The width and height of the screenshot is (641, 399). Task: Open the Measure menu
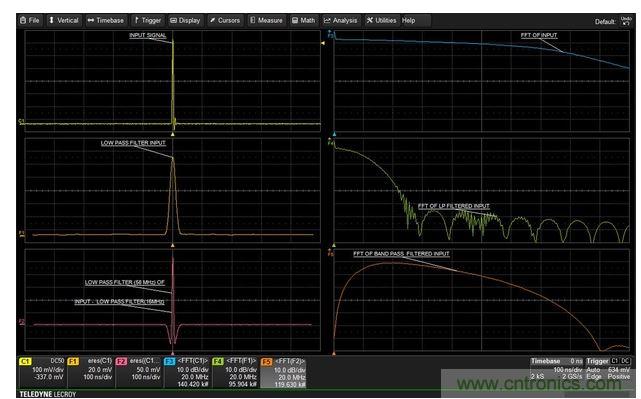[x=266, y=20]
